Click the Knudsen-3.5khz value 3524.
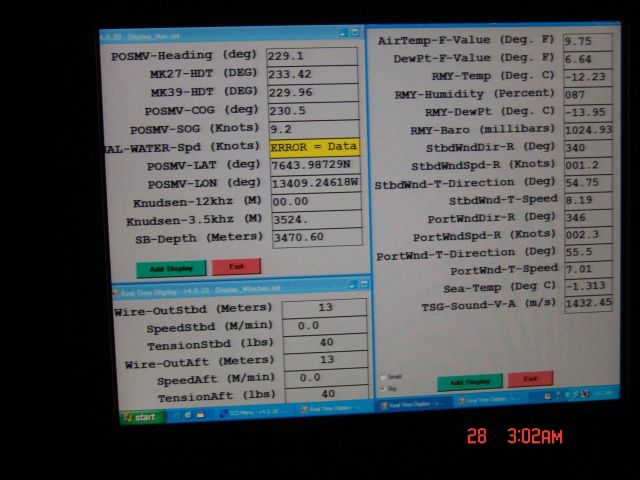The height and width of the screenshot is (480, 640). click(317, 220)
